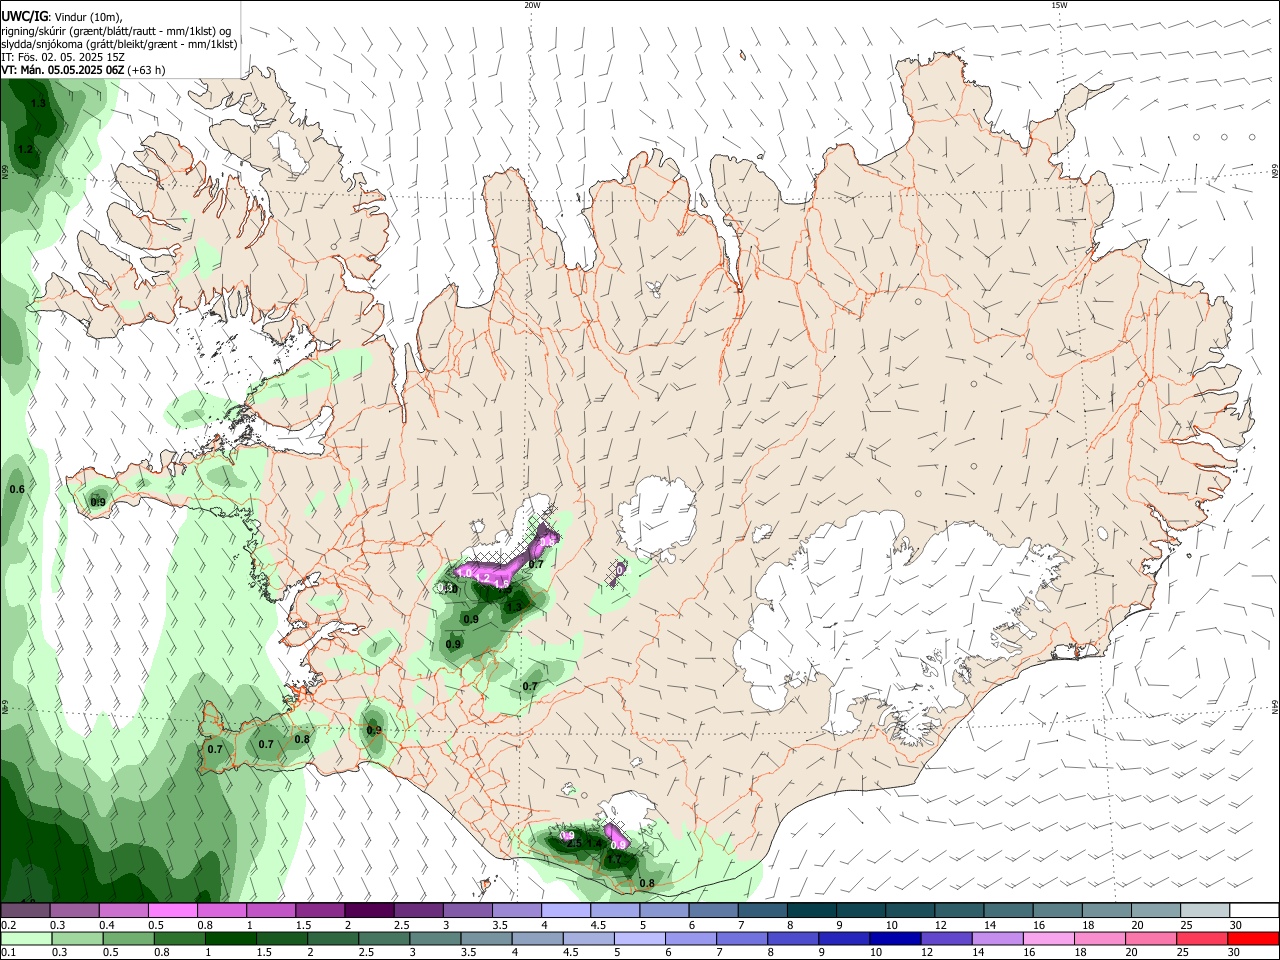Click the pale green 0.1 rain legend swatch
This screenshot has width=1280, height=960.
pyautogui.click(x=27, y=938)
